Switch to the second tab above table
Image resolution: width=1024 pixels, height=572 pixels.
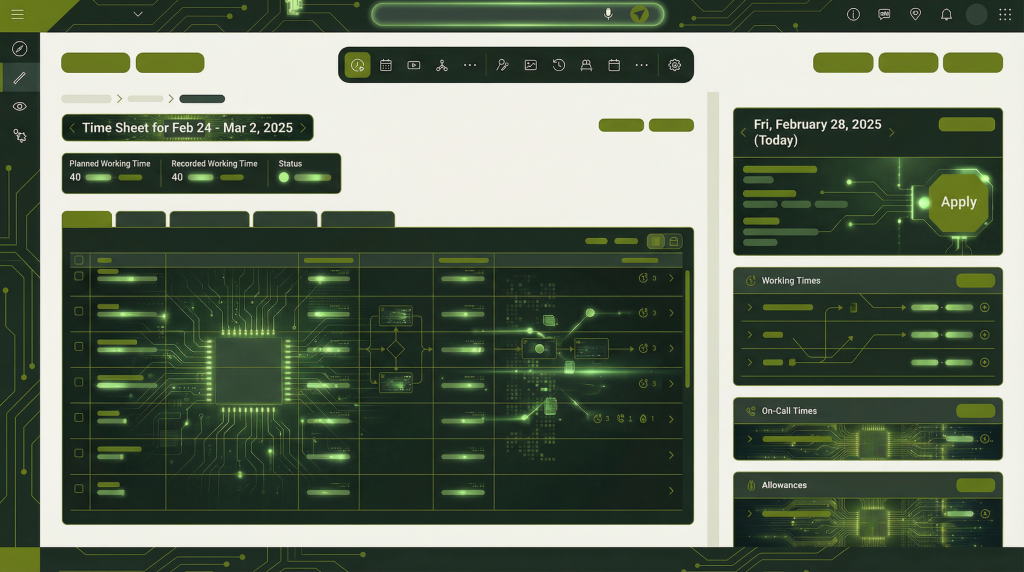point(141,220)
